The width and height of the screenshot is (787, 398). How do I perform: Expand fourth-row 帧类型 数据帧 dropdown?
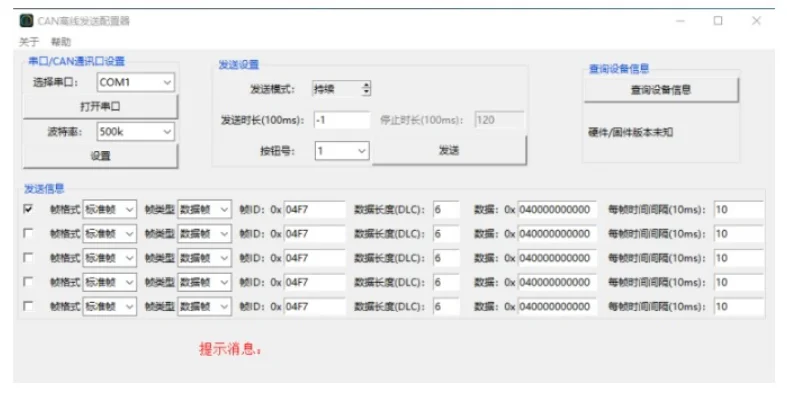[204, 282]
